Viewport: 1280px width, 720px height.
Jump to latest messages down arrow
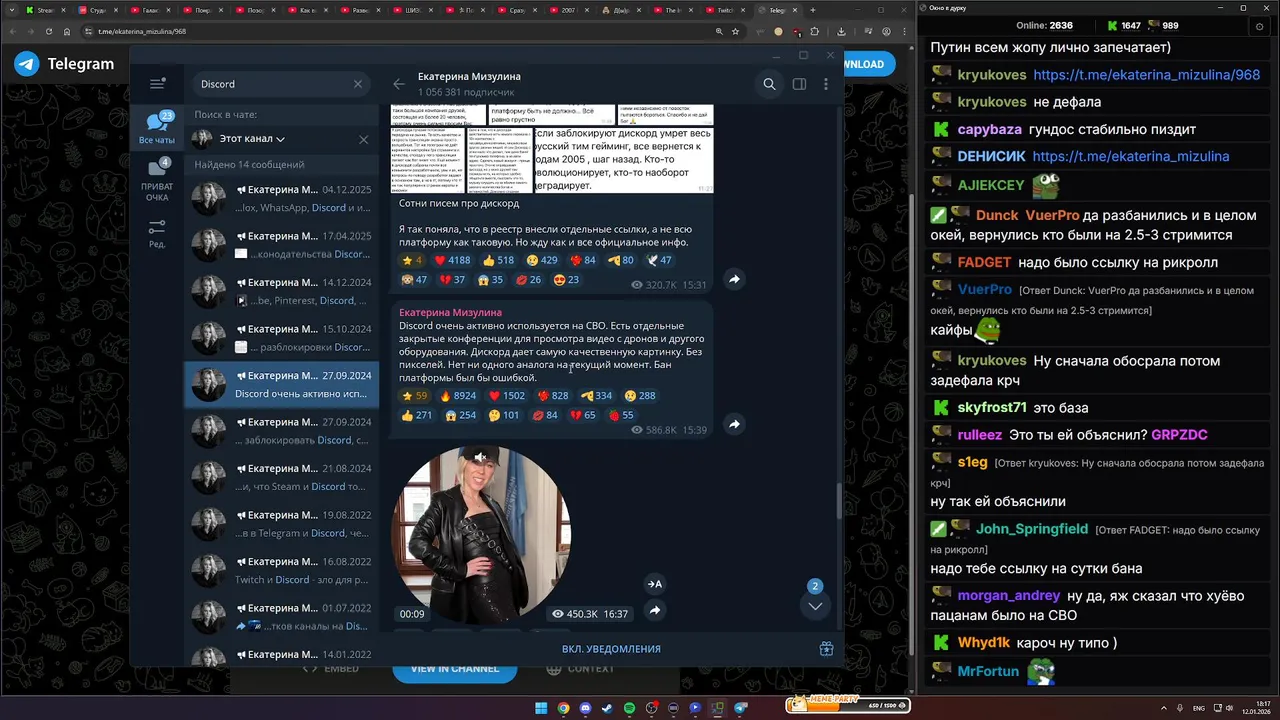(815, 606)
